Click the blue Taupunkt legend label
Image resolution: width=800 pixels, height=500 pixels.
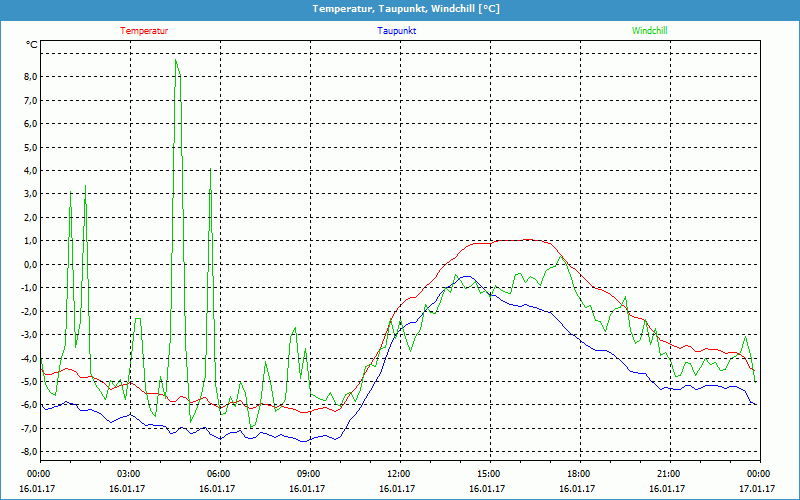click(396, 31)
